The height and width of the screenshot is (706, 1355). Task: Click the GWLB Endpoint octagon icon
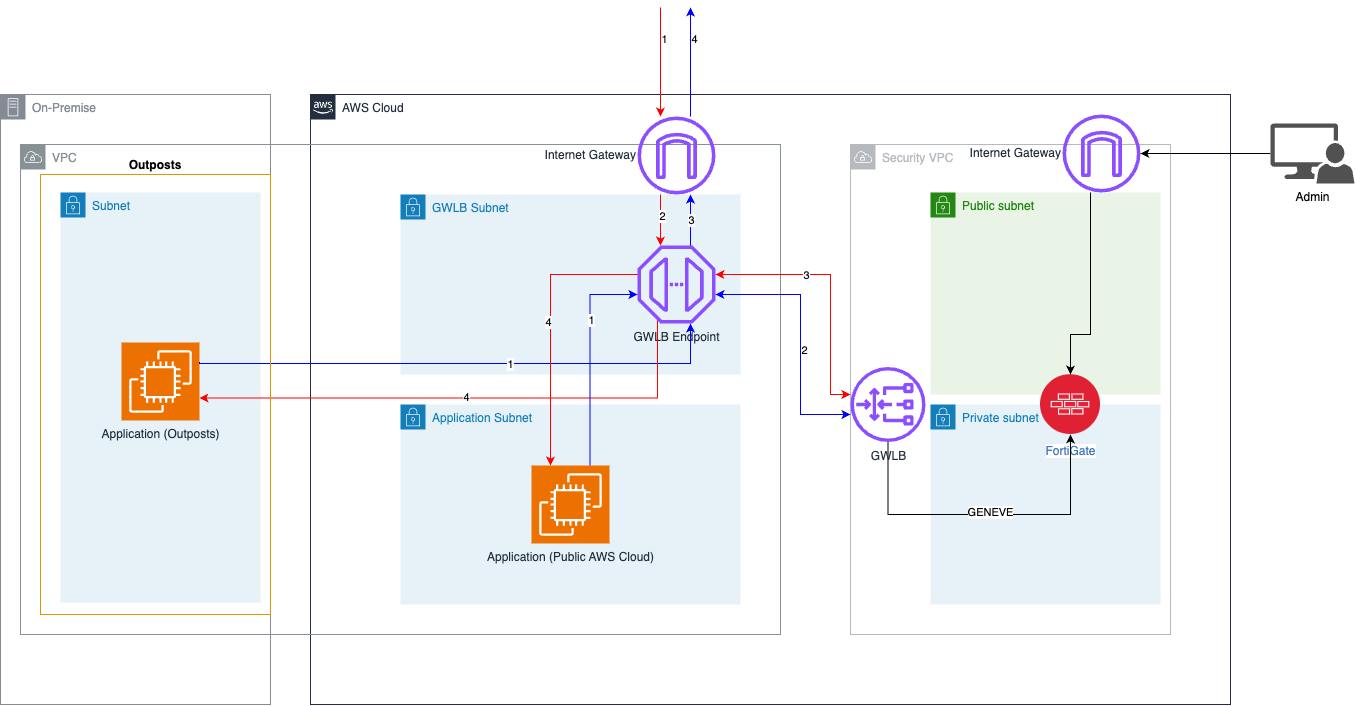coord(676,284)
